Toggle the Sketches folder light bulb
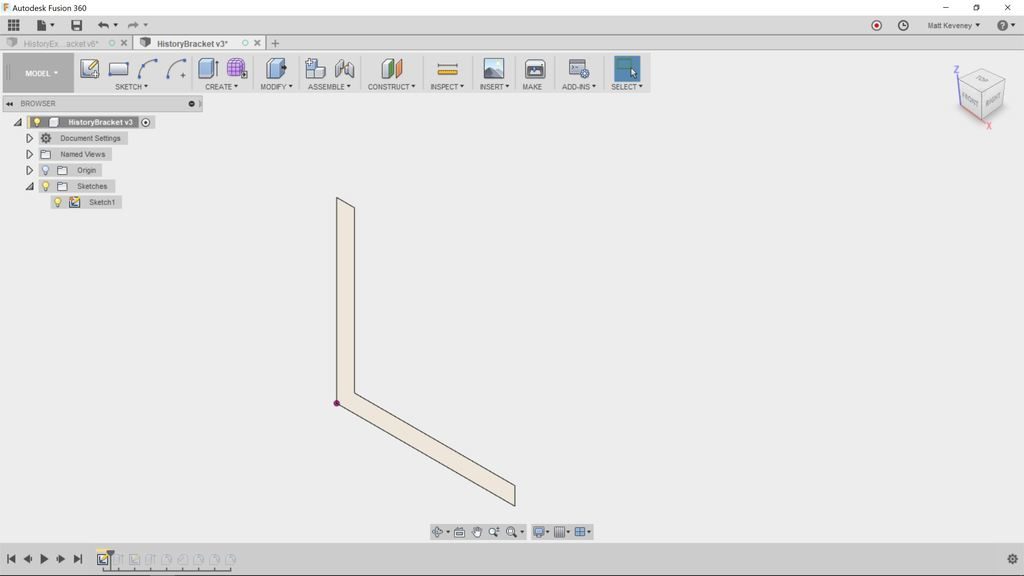This screenshot has height=576, width=1024. tap(44, 186)
